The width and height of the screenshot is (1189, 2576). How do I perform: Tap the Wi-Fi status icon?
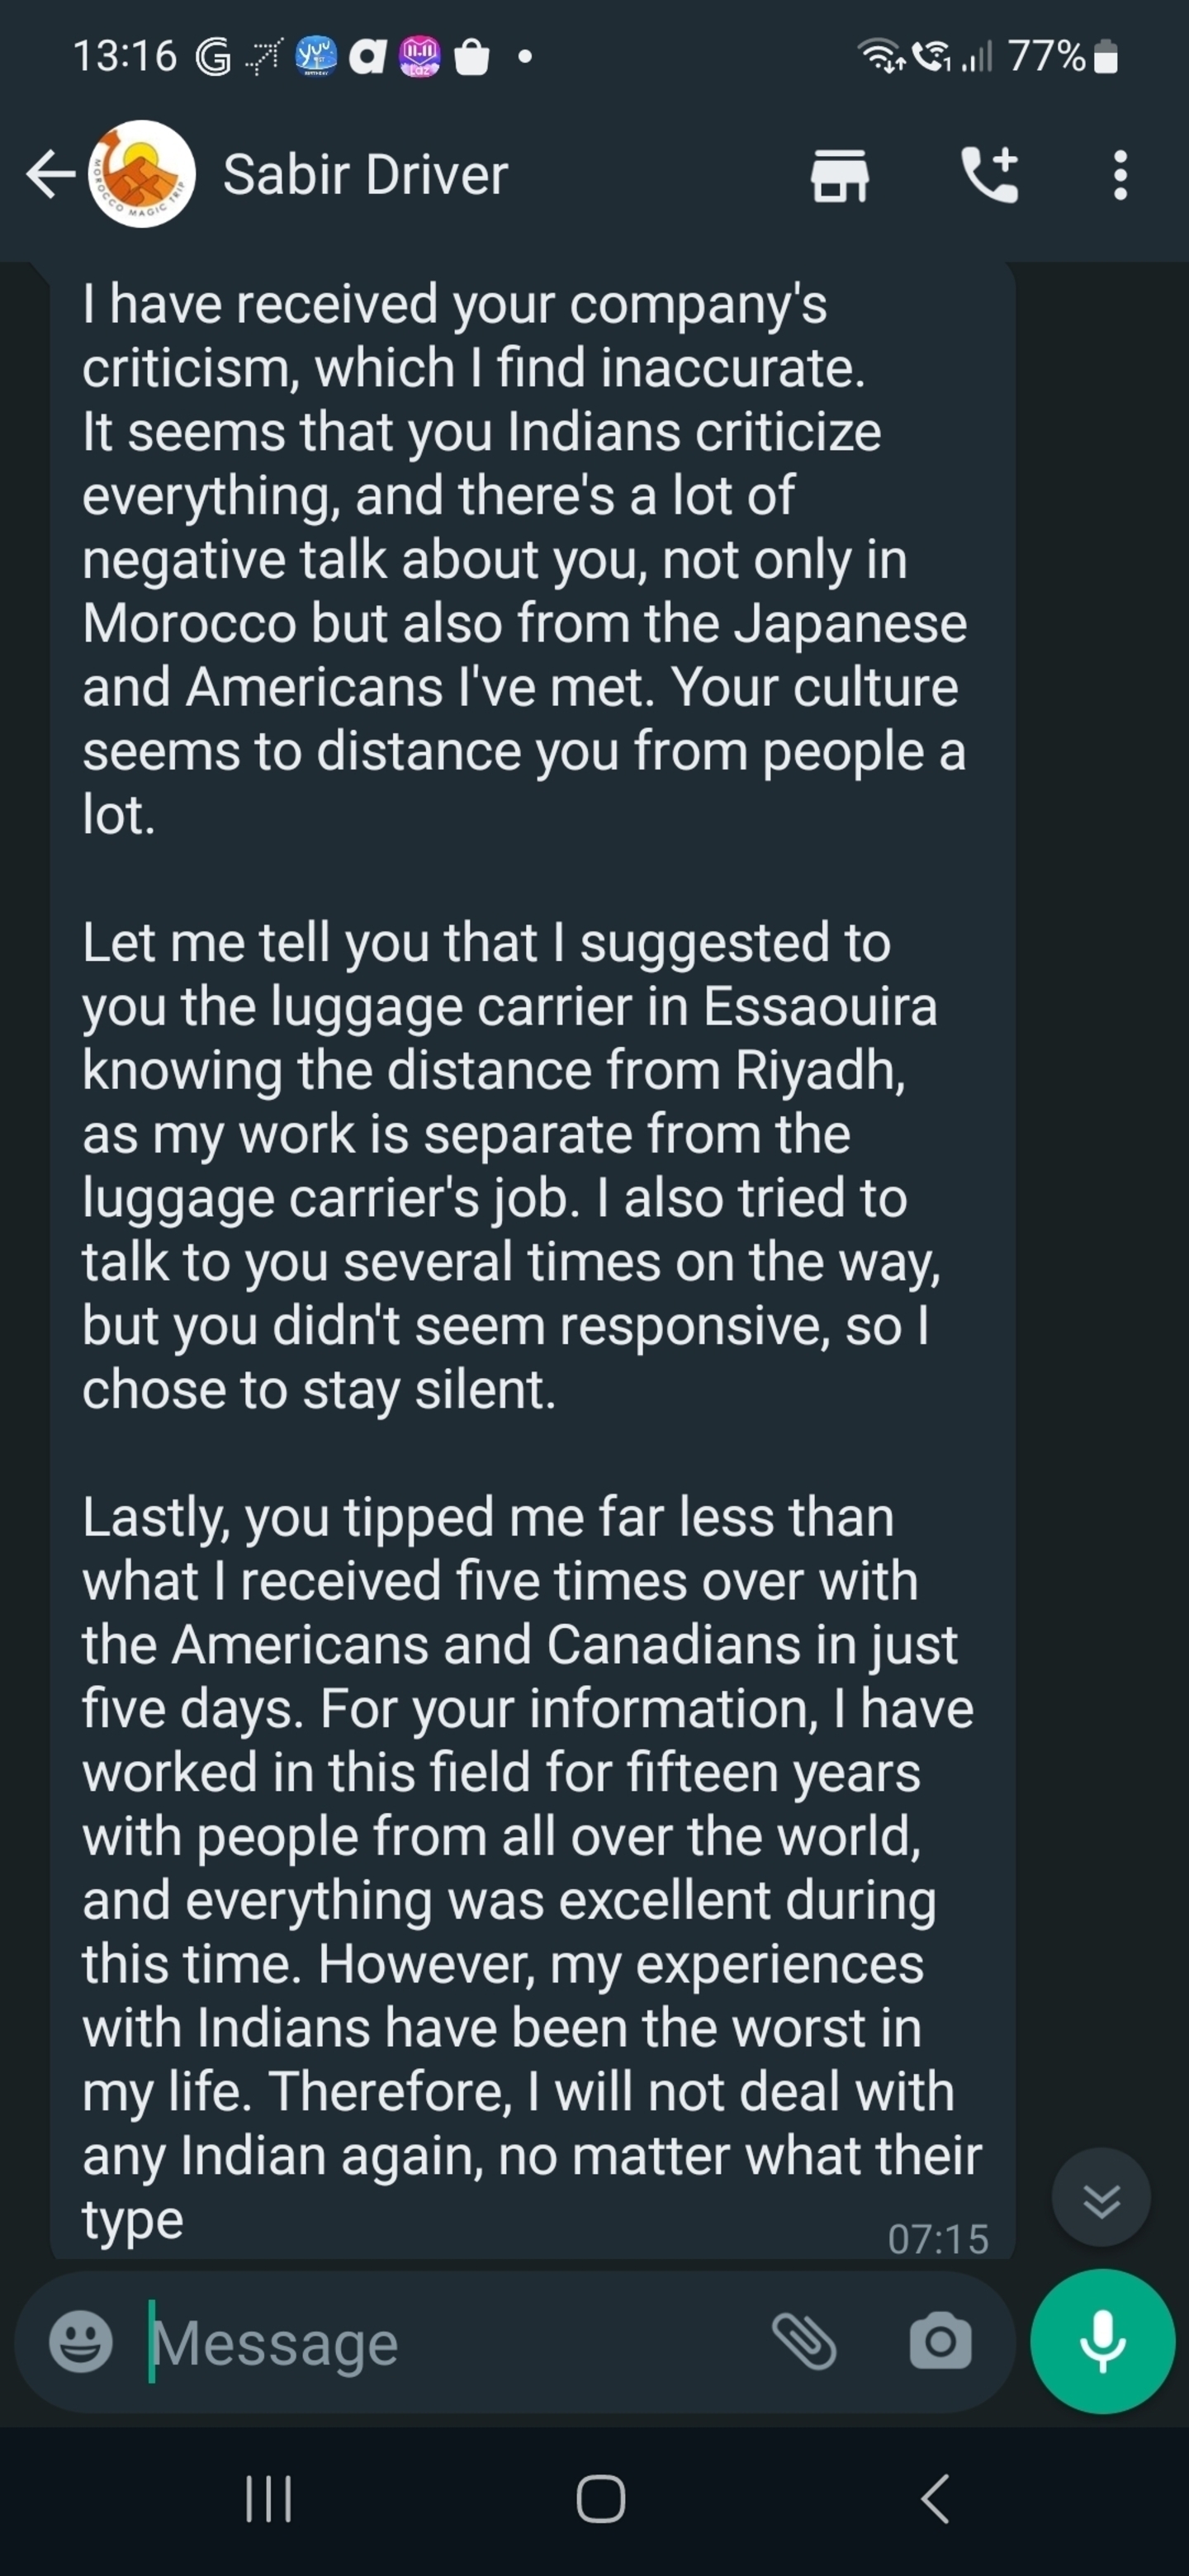(882, 56)
